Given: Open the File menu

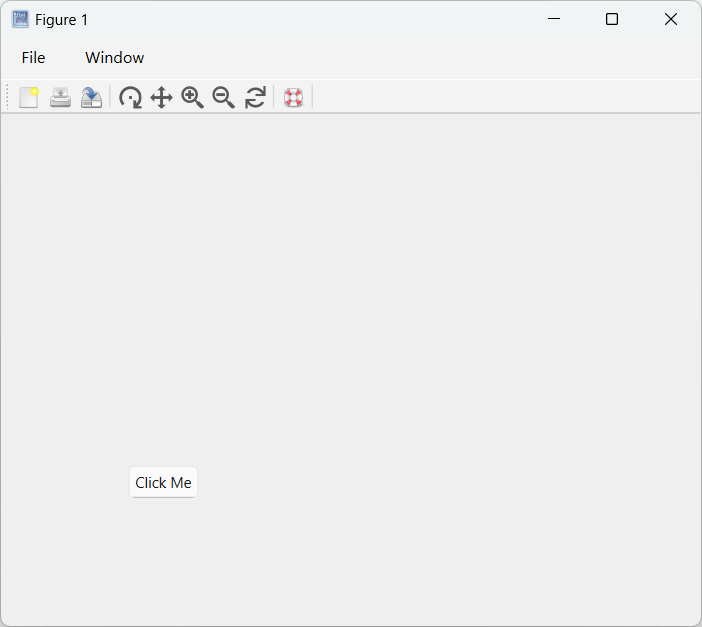Looking at the screenshot, I should 33,58.
